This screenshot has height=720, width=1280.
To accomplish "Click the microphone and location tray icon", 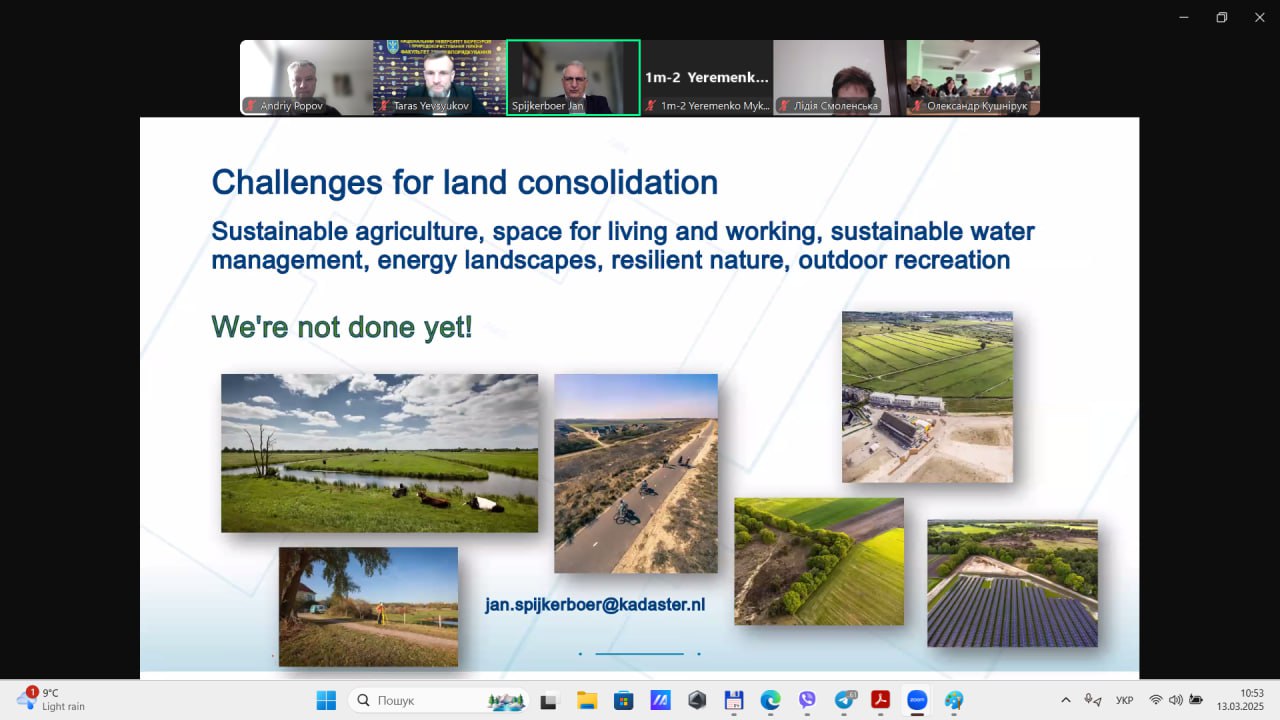I will click(1093, 700).
